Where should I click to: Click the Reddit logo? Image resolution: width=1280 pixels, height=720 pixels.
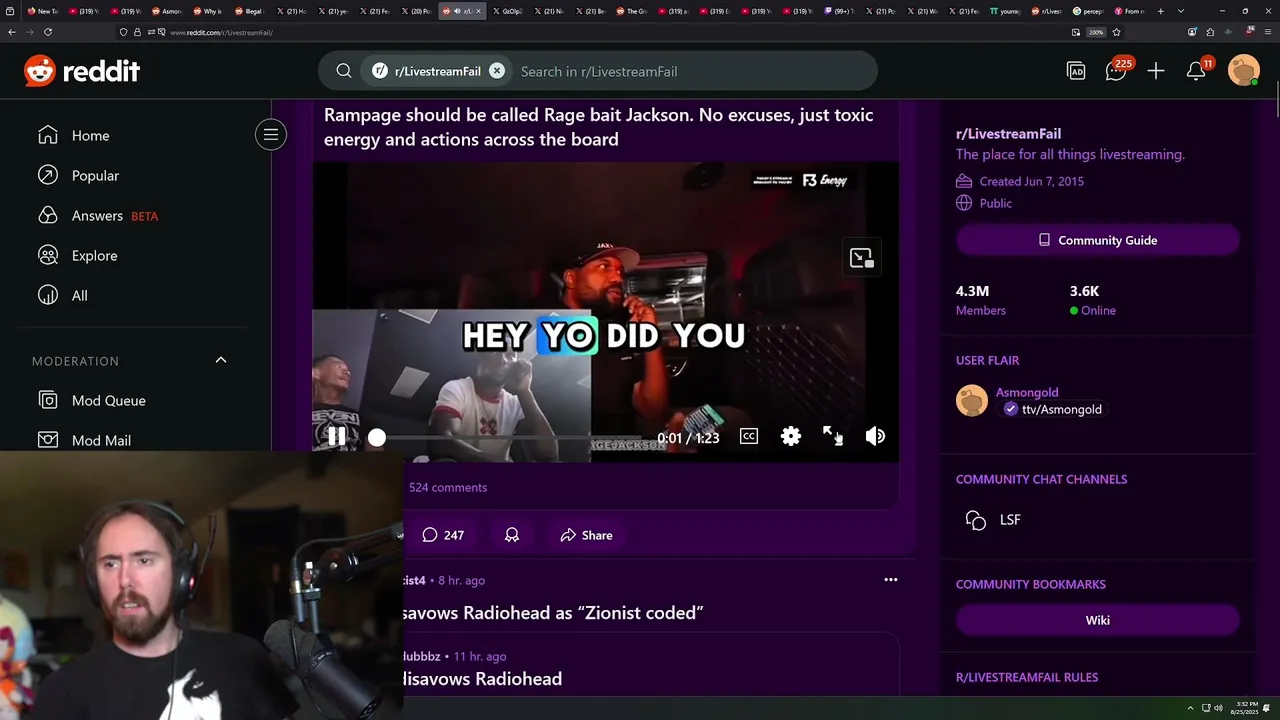82,71
